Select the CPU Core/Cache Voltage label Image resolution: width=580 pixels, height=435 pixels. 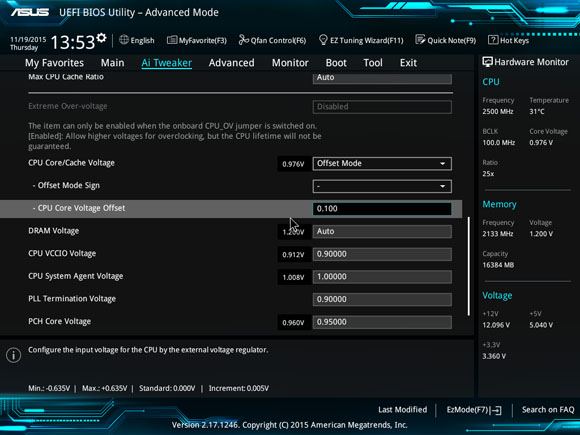click(71, 163)
